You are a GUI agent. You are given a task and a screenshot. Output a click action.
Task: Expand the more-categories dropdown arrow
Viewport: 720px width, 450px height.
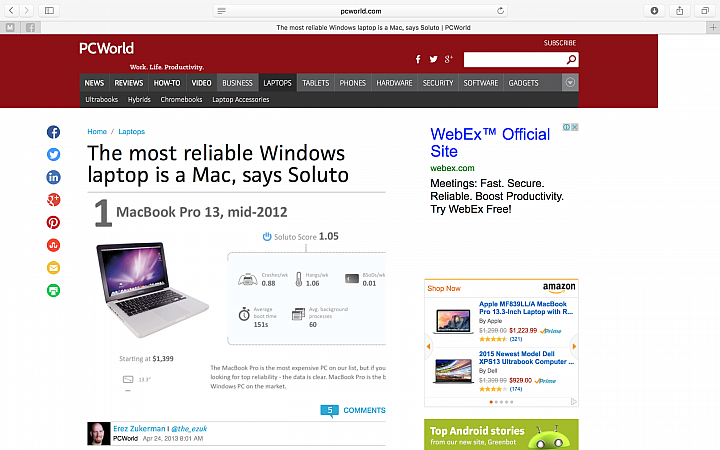(x=570, y=83)
